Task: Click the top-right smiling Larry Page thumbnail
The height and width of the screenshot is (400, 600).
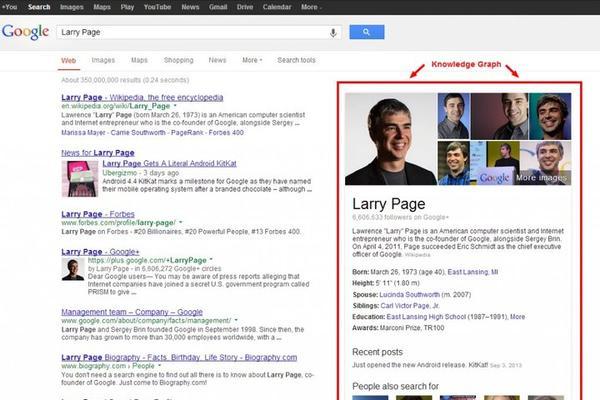Action: (x=550, y=116)
